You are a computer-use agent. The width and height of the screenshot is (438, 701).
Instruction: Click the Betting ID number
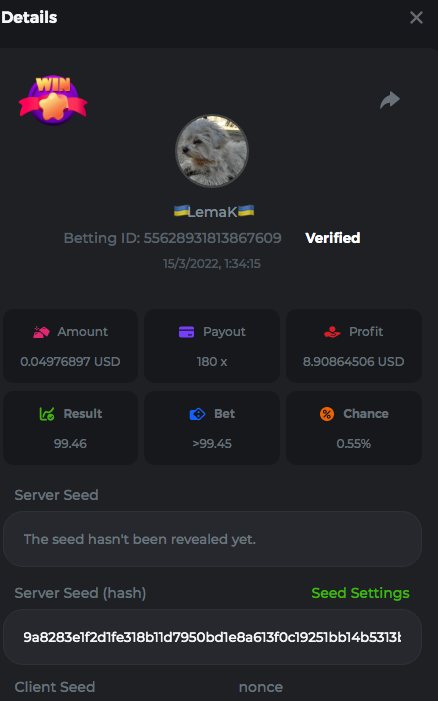pyautogui.click(x=212, y=238)
